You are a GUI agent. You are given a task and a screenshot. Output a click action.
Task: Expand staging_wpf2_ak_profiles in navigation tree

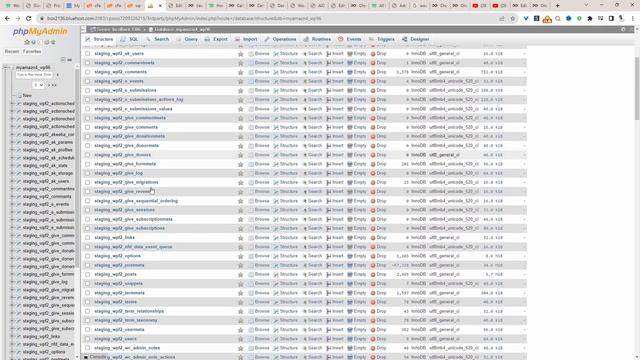pos(12,150)
